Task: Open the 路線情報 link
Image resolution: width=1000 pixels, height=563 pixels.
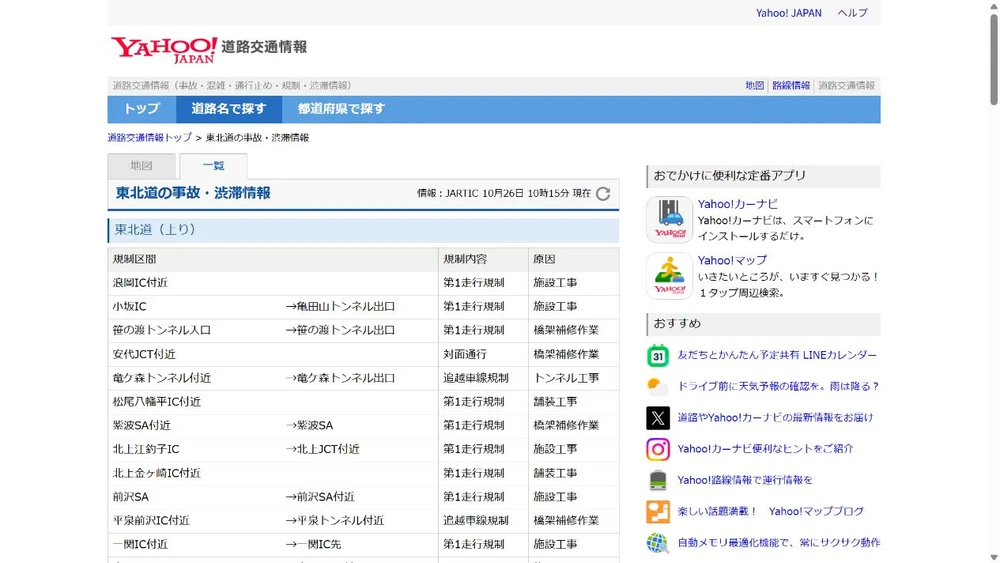Action: (791, 85)
